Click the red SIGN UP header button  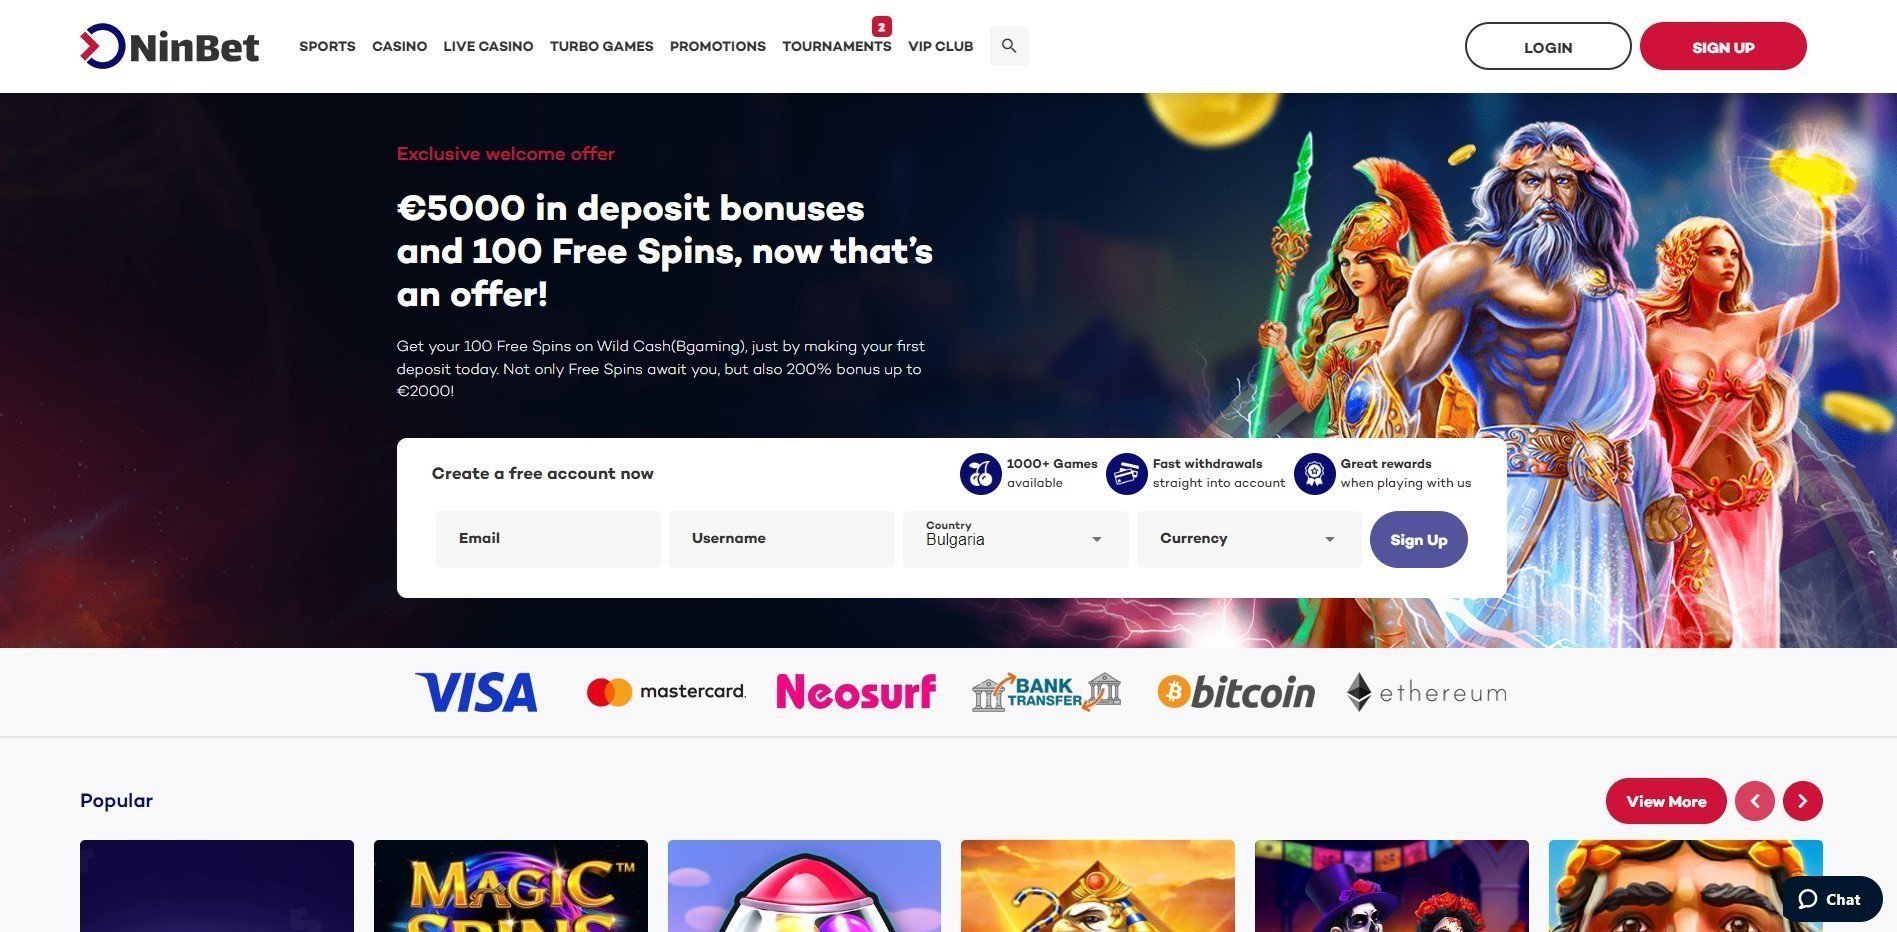tap(1723, 47)
